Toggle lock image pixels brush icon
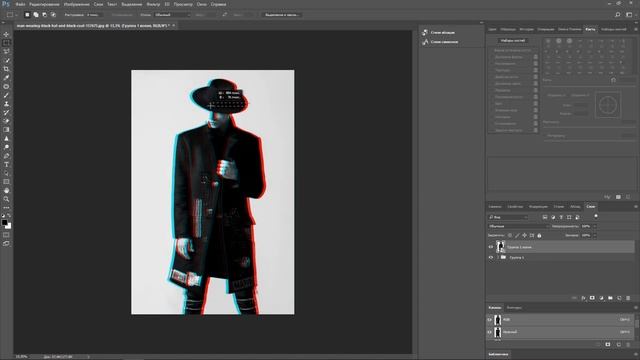The width and height of the screenshot is (640, 360). tap(517, 236)
